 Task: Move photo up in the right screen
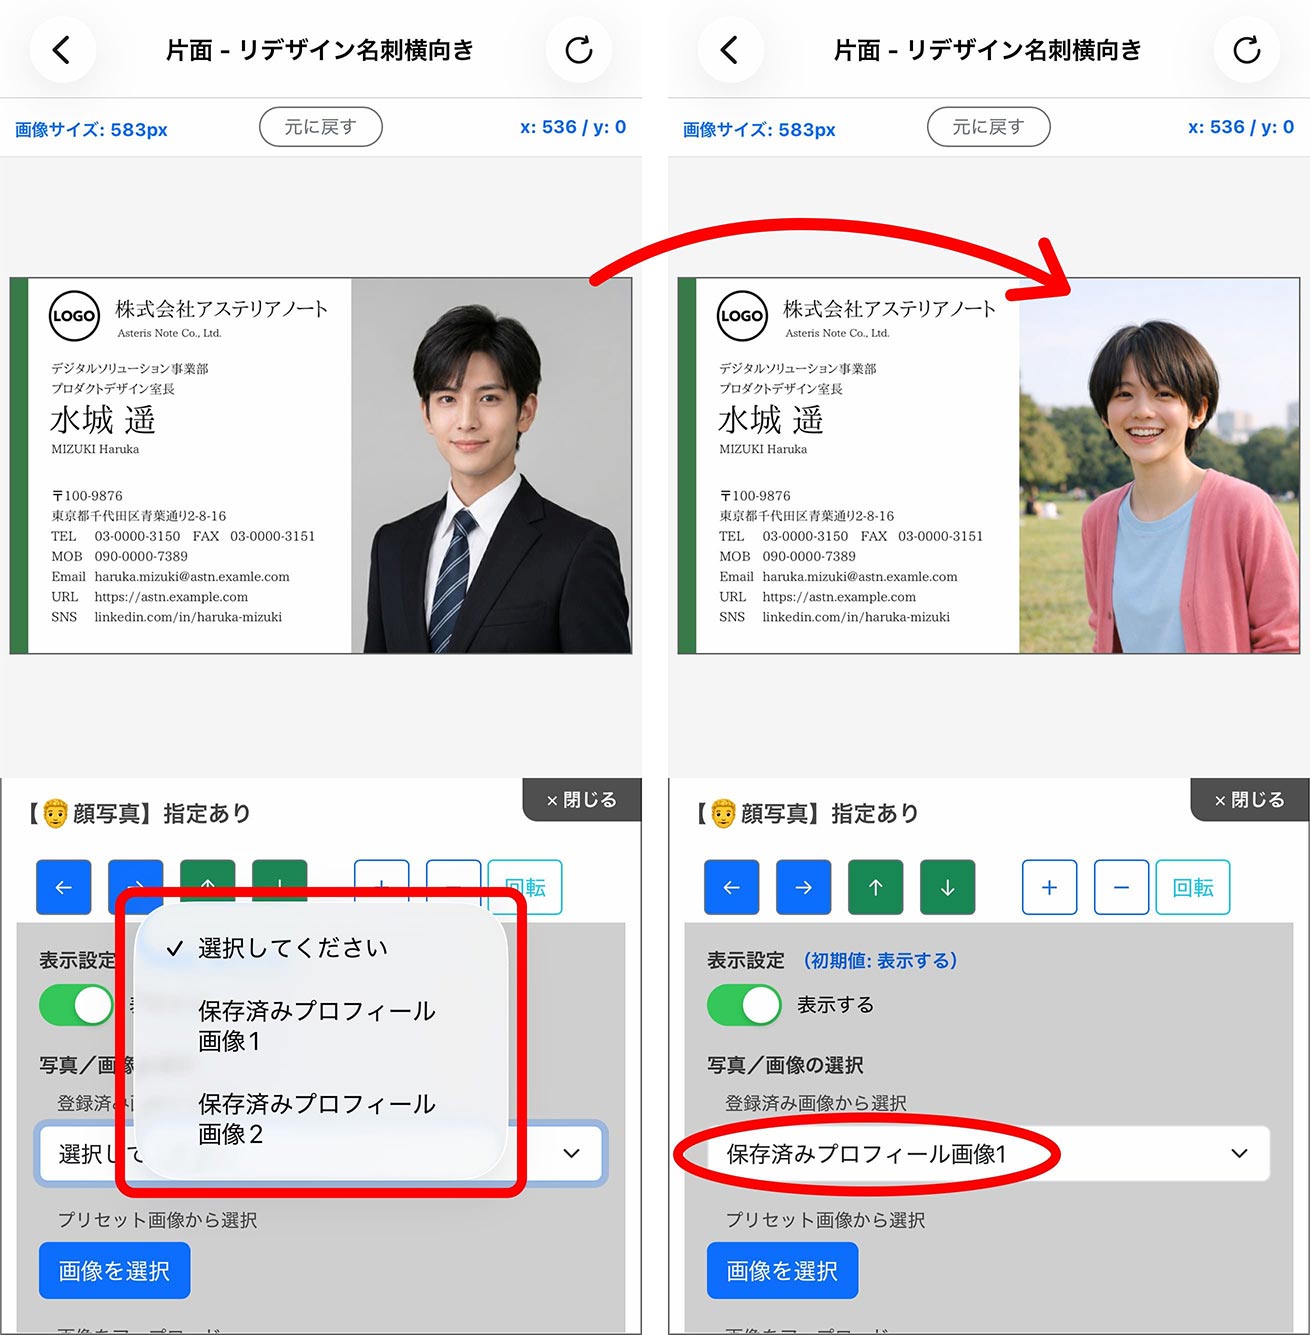(x=876, y=887)
